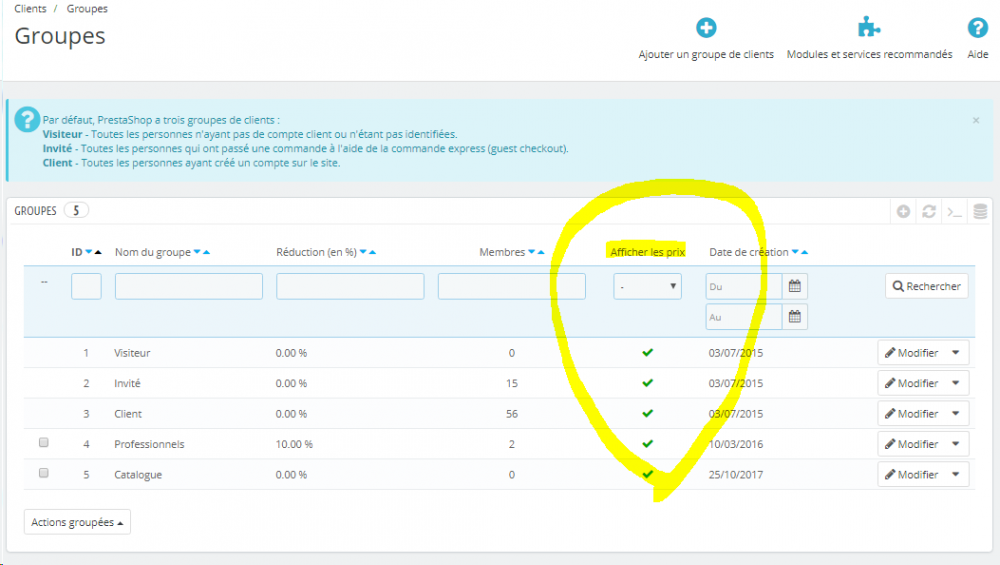The width and height of the screenshot is (1000, 565).
Task: Expand Modifier dropdown arrow for Visiteur
Action: pyautogui.click(x=955, y=353)
